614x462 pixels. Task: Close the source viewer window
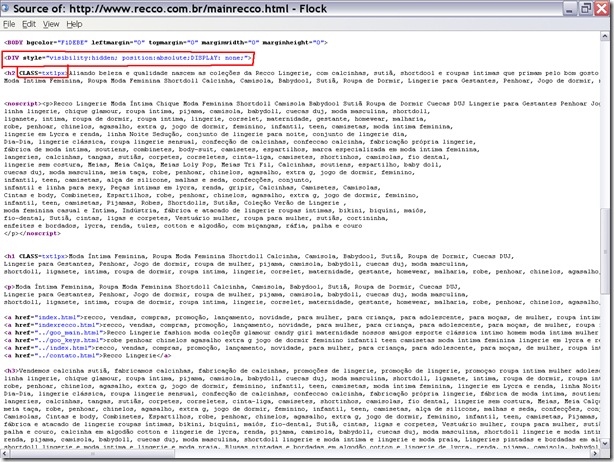click(x=602, y=9)
